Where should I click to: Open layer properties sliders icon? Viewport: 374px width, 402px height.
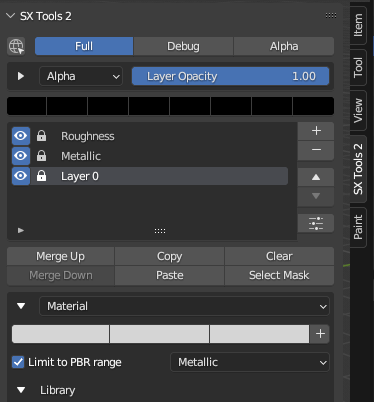click(316, 223)
